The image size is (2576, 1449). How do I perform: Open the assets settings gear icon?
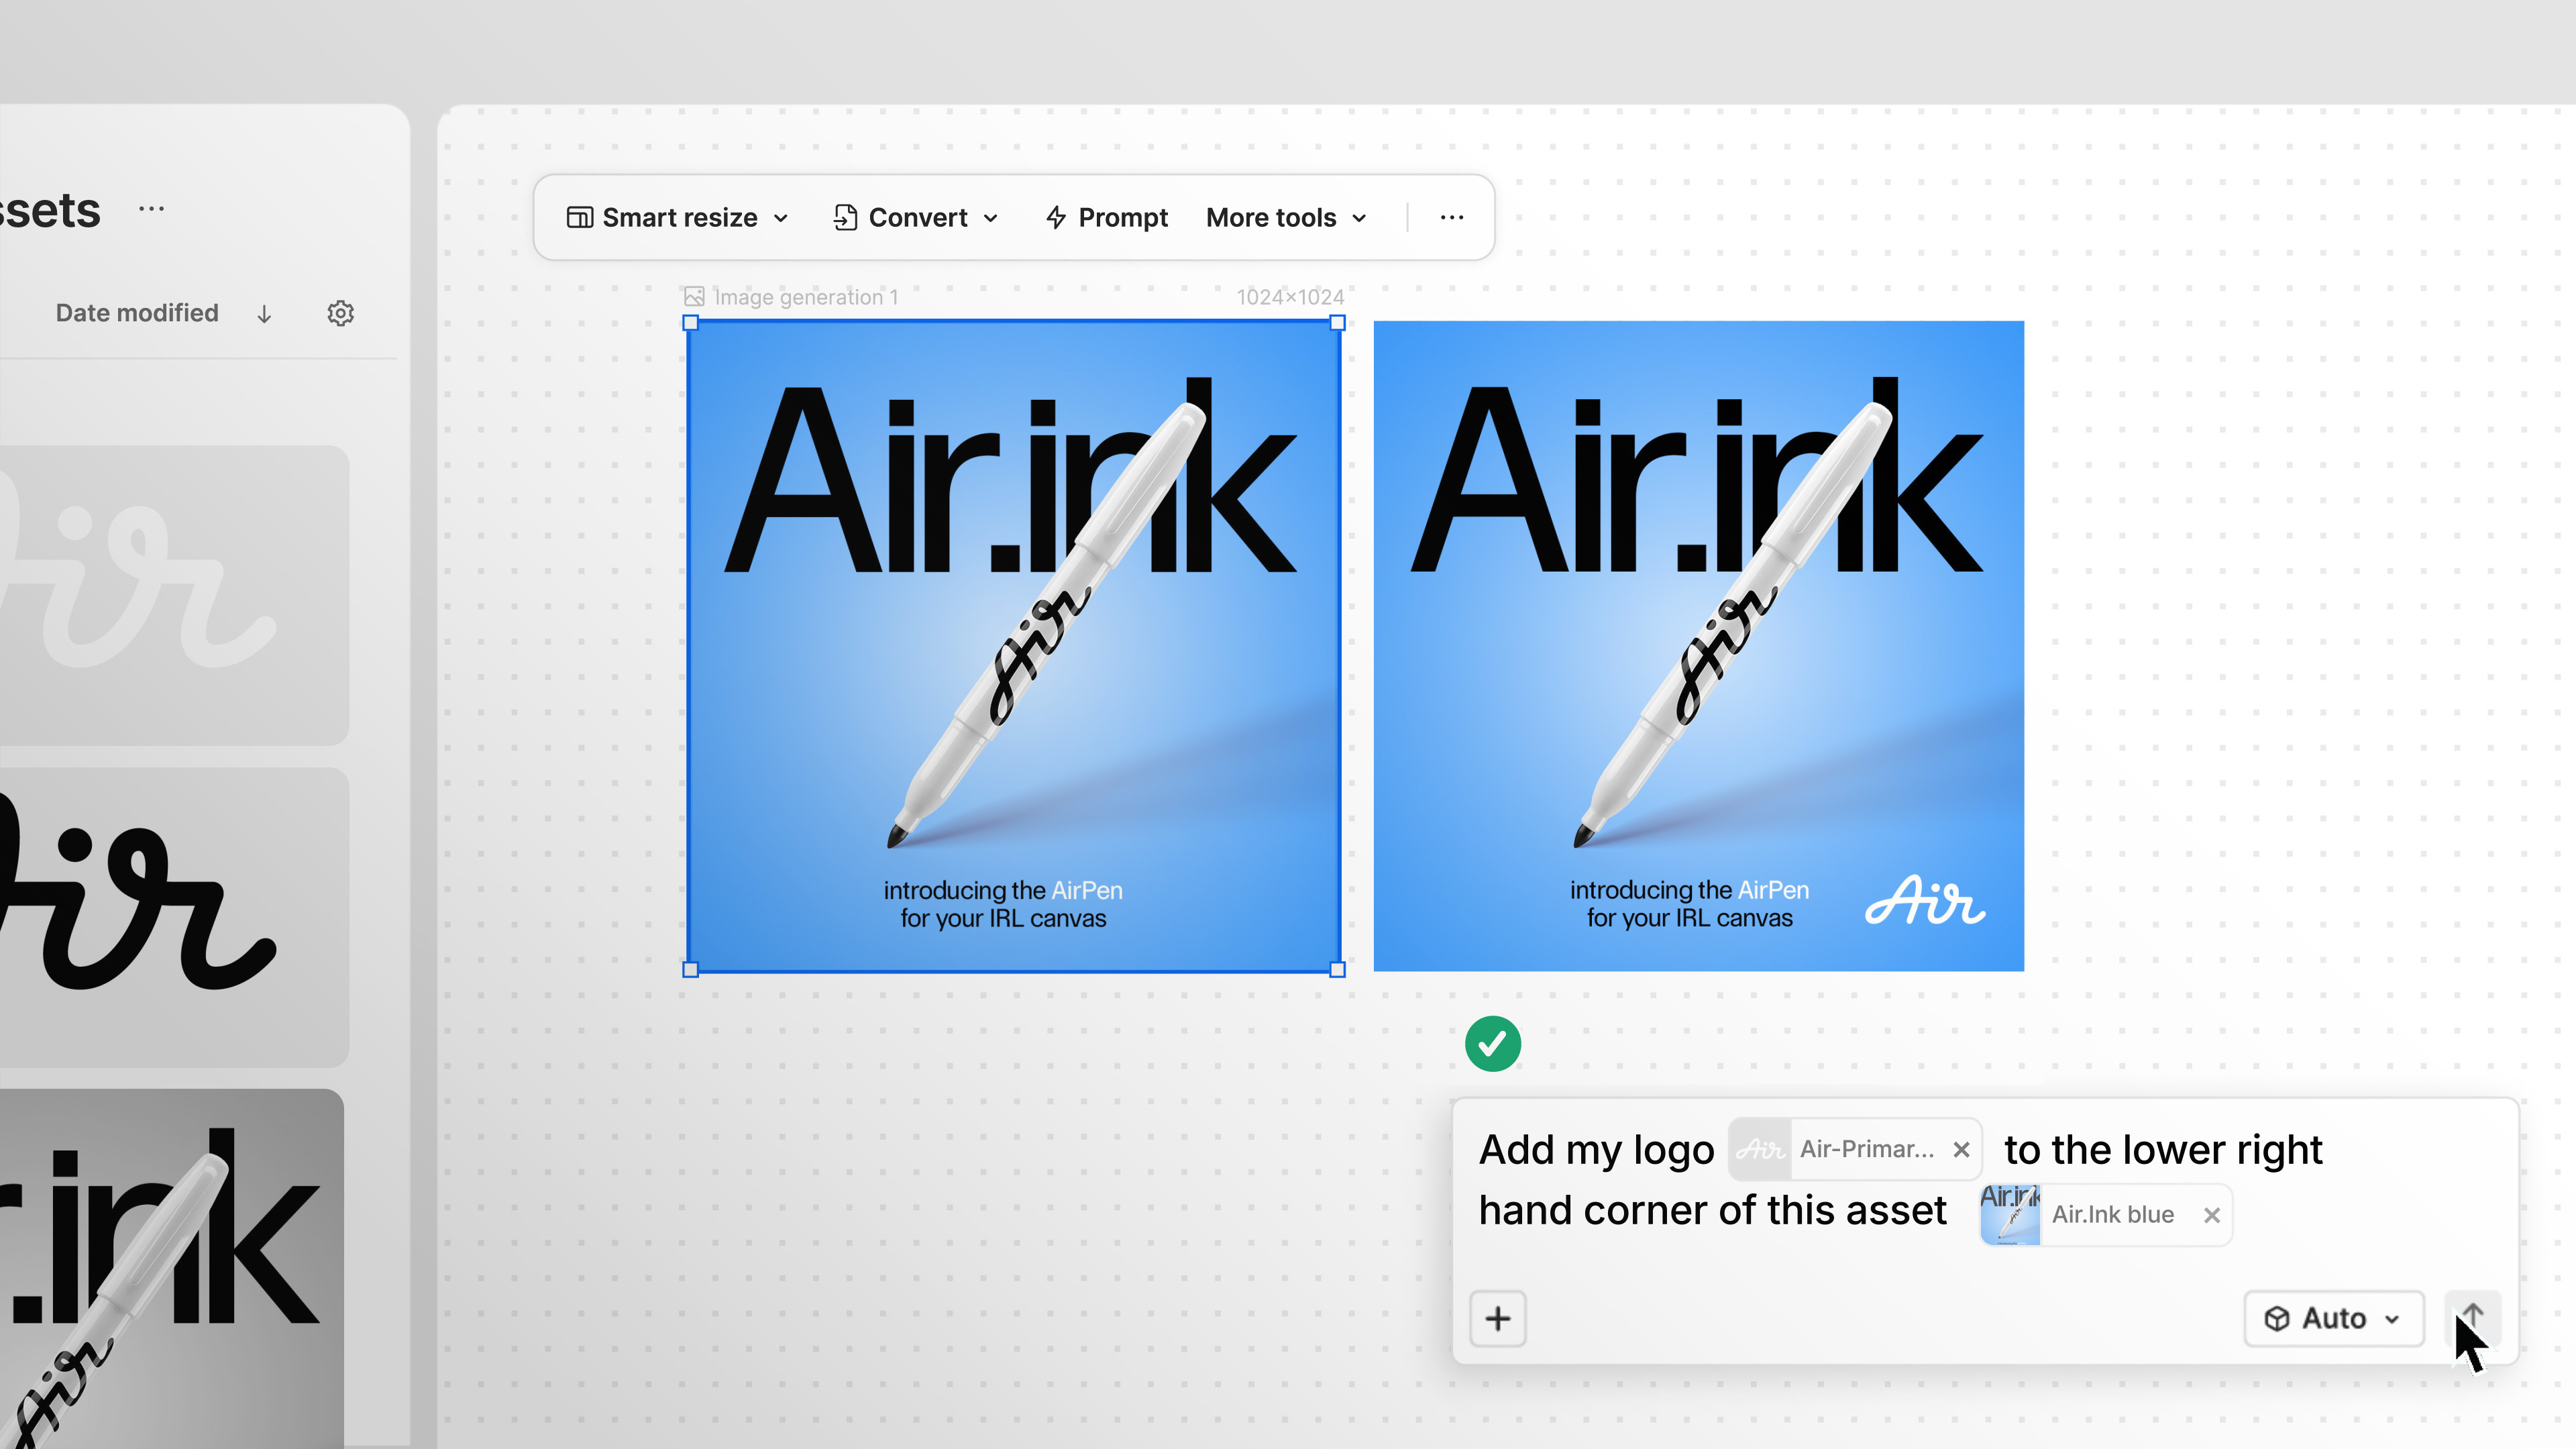341,313
